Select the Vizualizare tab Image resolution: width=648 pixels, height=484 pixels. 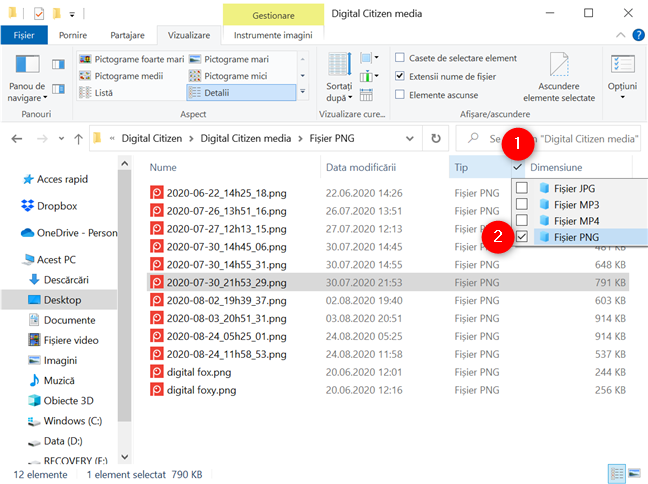(189, 36)
